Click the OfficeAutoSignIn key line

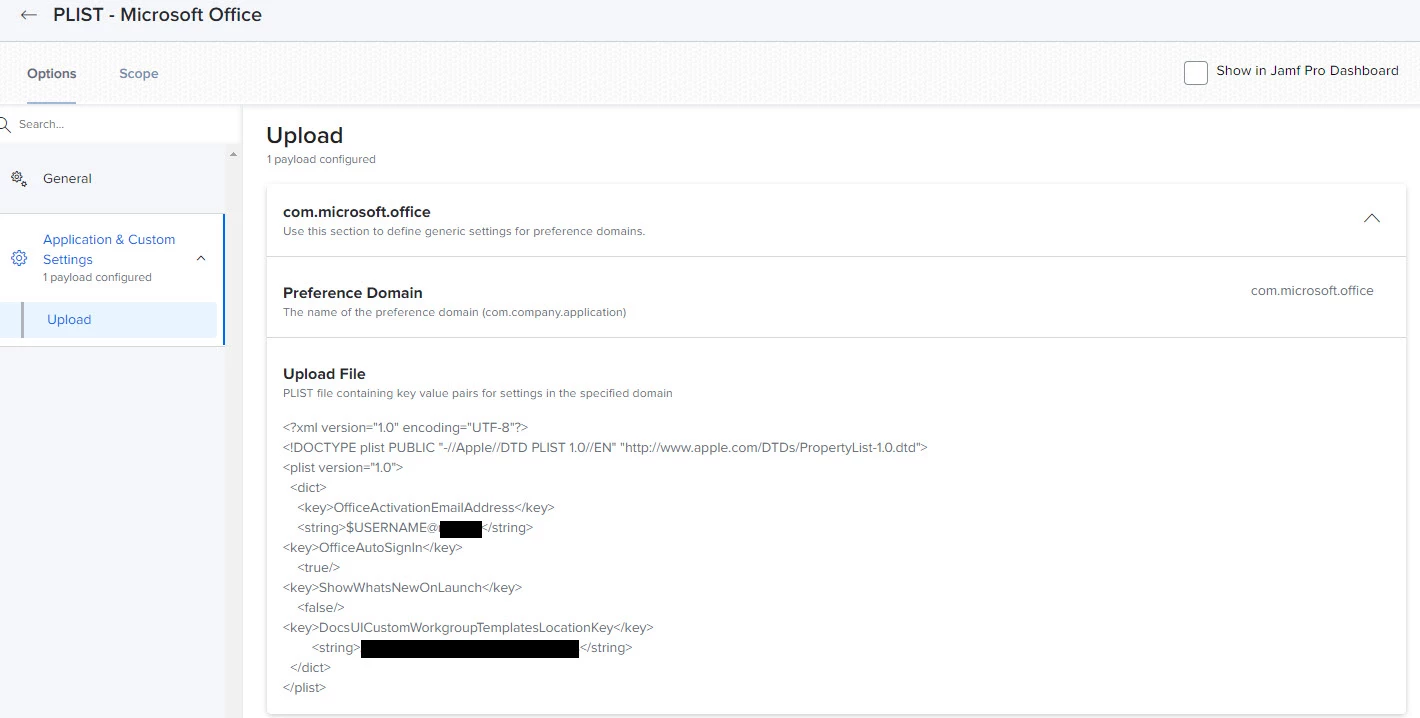(x=373, y=547)
